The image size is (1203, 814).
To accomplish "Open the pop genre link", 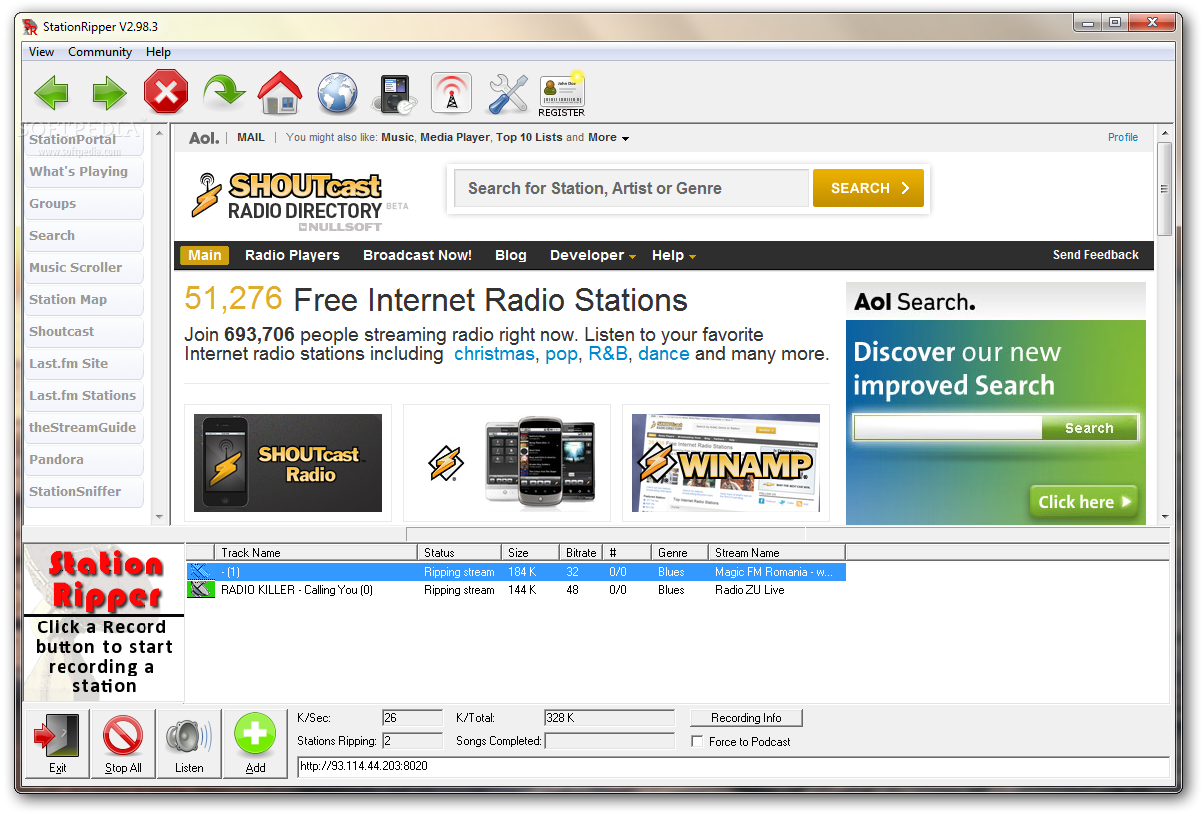I will point(561,354).
